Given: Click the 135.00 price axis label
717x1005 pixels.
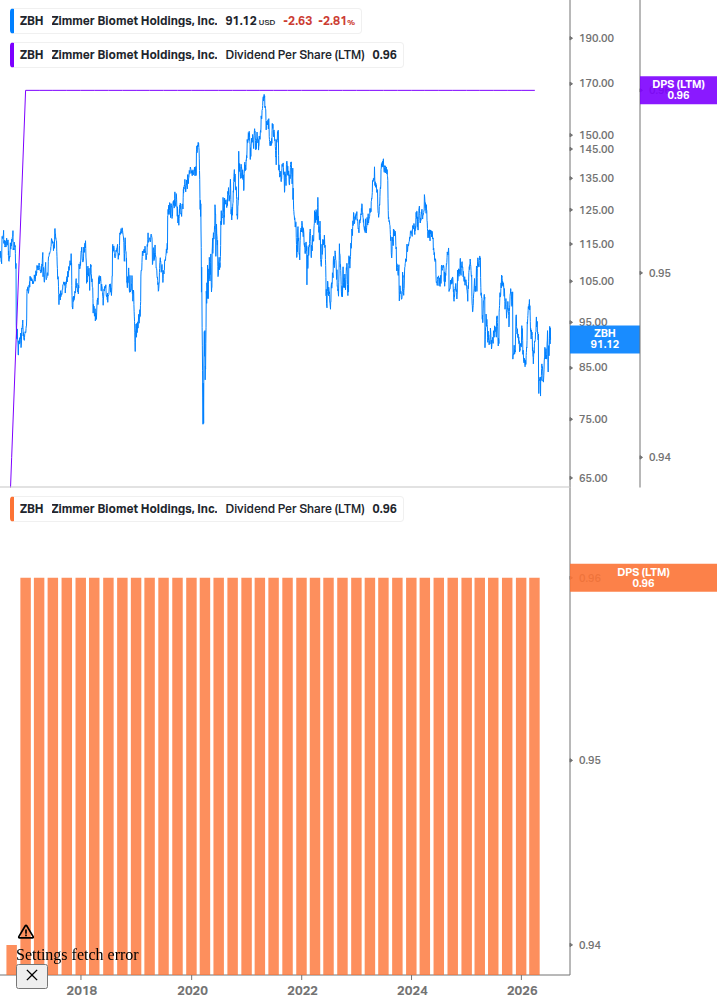Looking at the screenshot, I should [597, 178].
